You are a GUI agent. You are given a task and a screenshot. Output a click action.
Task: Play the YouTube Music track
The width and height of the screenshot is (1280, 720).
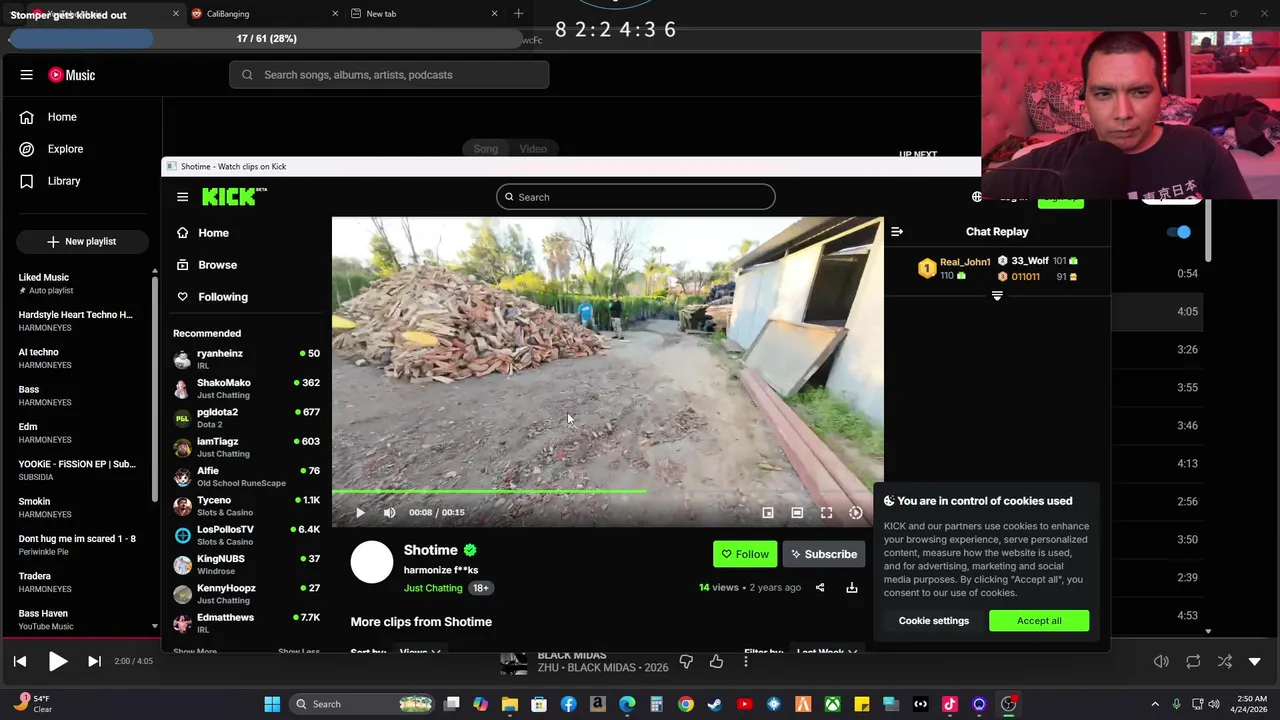pos(58,661)
